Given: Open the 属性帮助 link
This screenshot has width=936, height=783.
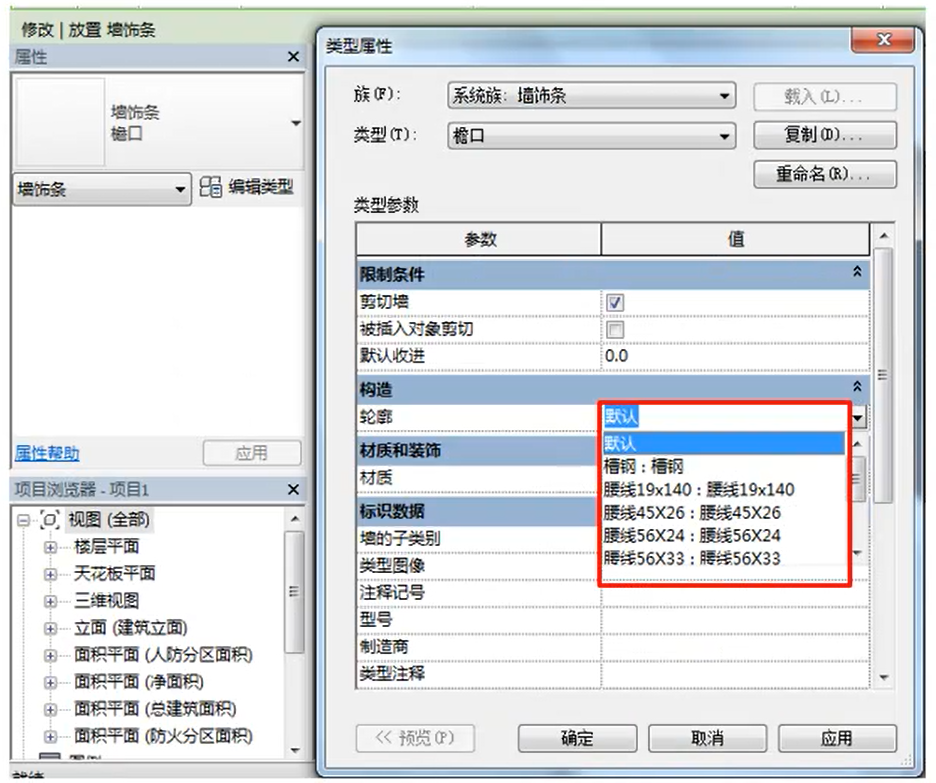Looking at the screenshot, I should (x=47, y=453).
